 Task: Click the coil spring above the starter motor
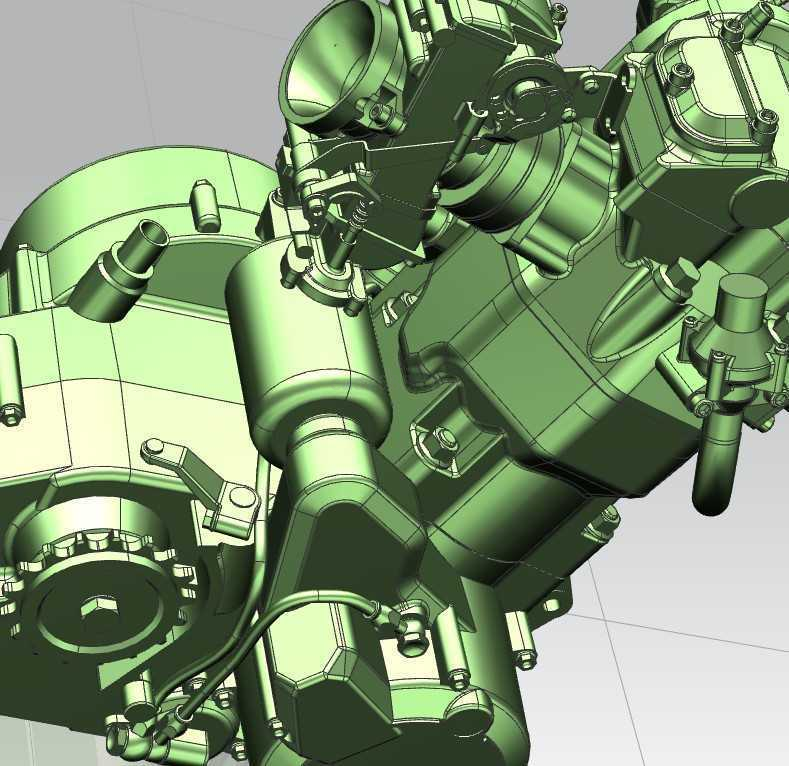357,214
